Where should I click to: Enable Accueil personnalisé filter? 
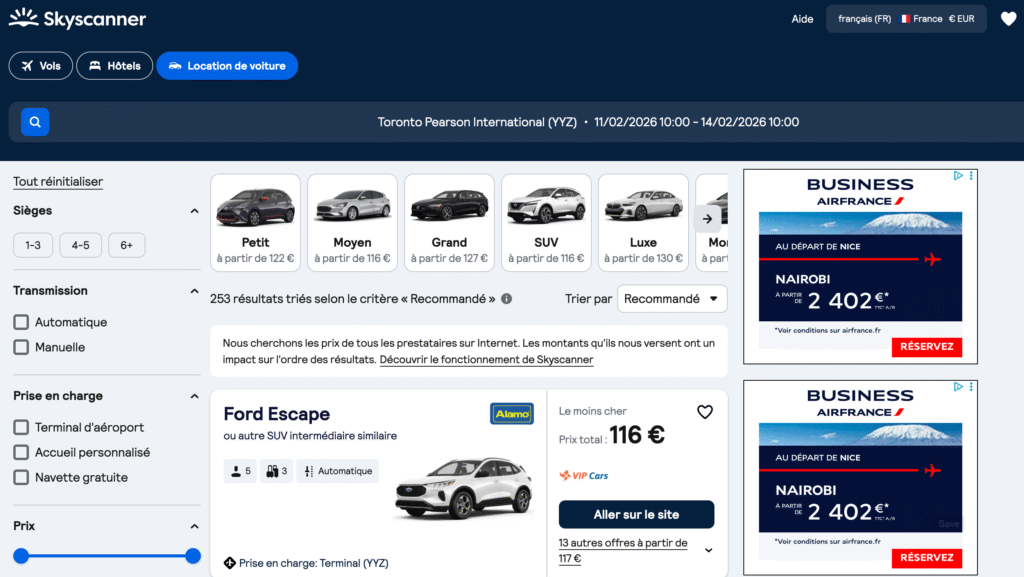[21, 452]
